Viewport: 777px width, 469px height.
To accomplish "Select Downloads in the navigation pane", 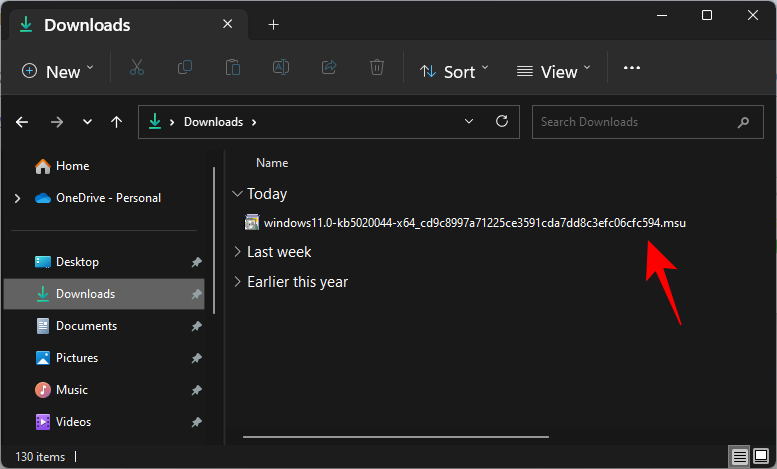I will 104,294.
